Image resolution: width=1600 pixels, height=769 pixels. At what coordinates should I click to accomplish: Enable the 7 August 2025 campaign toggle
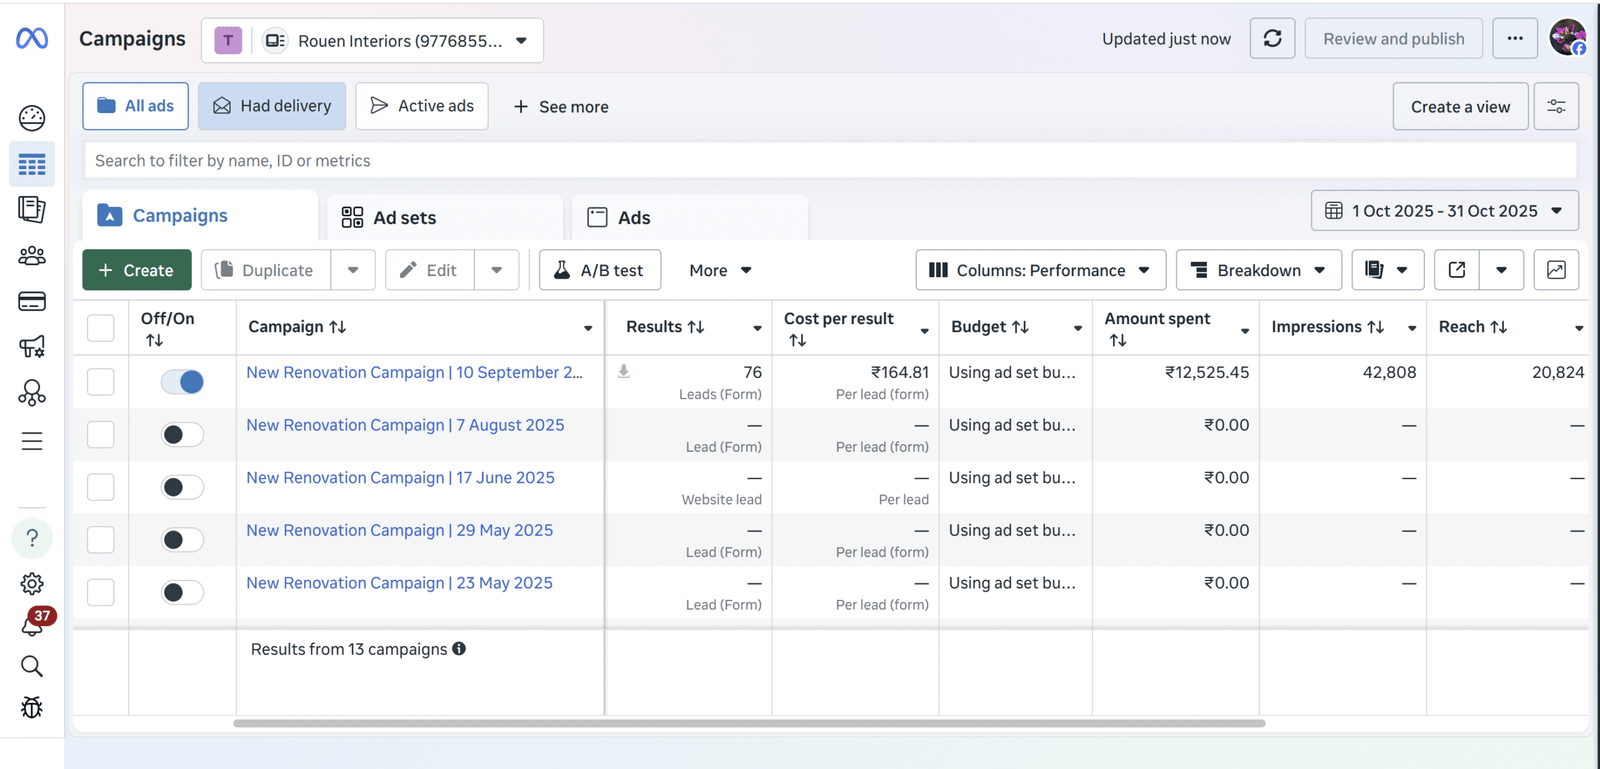pyautogui.click(x=182, y=434)
